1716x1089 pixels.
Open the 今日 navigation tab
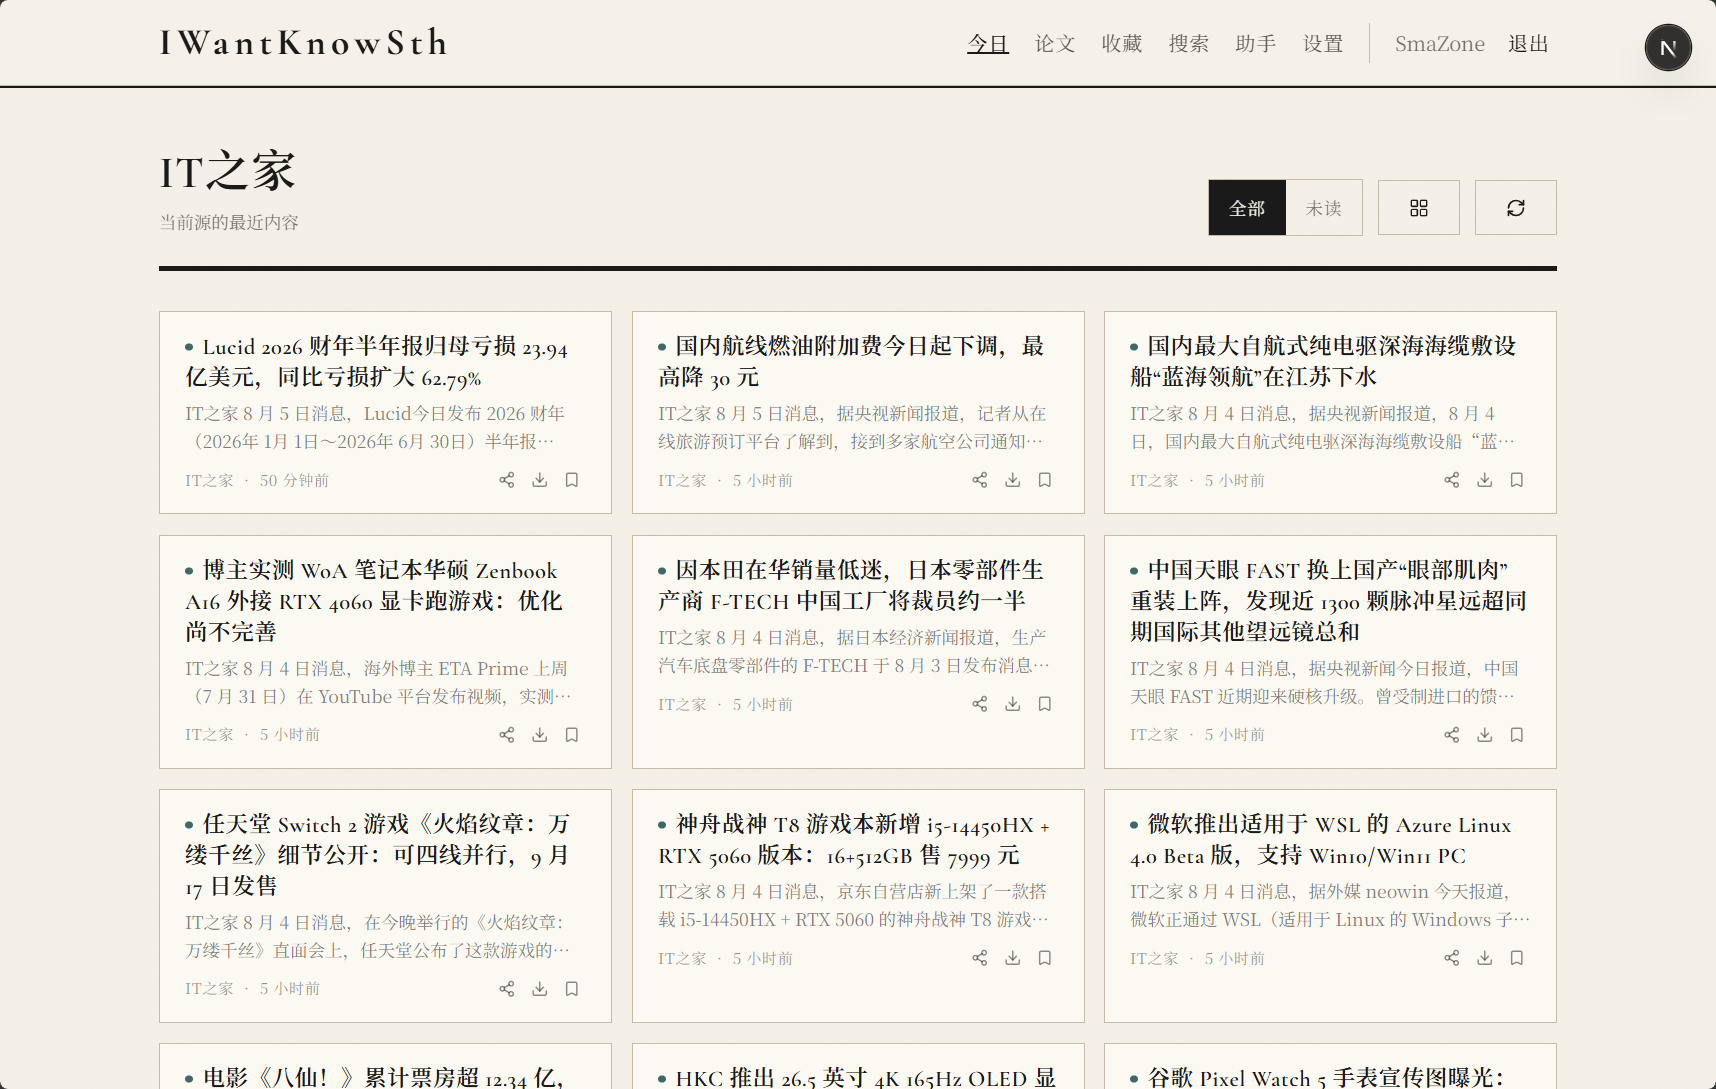(x=988, y=44)
